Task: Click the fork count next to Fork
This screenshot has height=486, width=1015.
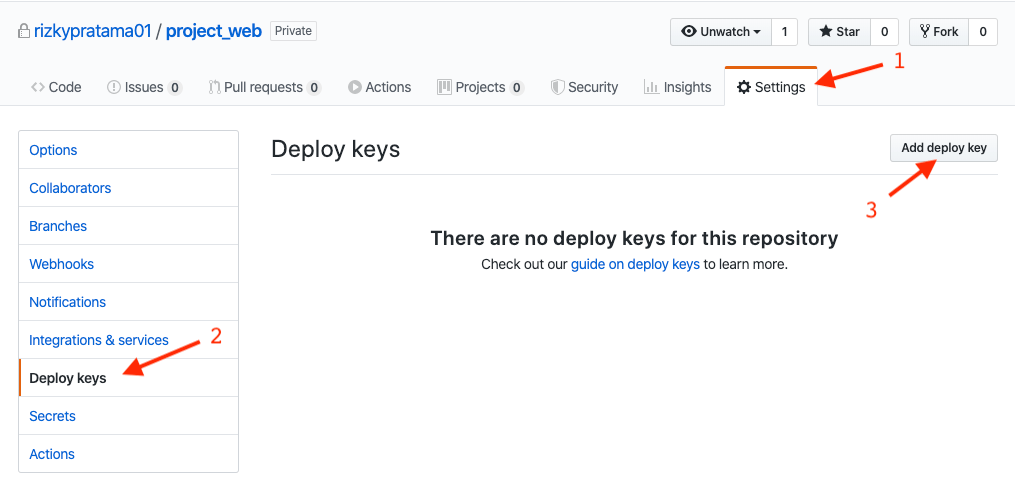Action: pyautogui.click(x=983, y=32)
